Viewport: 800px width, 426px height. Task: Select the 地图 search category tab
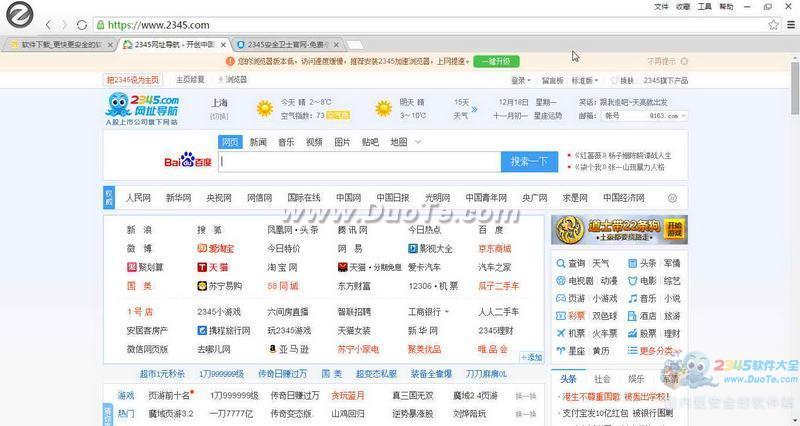click(x=398, y=142)
